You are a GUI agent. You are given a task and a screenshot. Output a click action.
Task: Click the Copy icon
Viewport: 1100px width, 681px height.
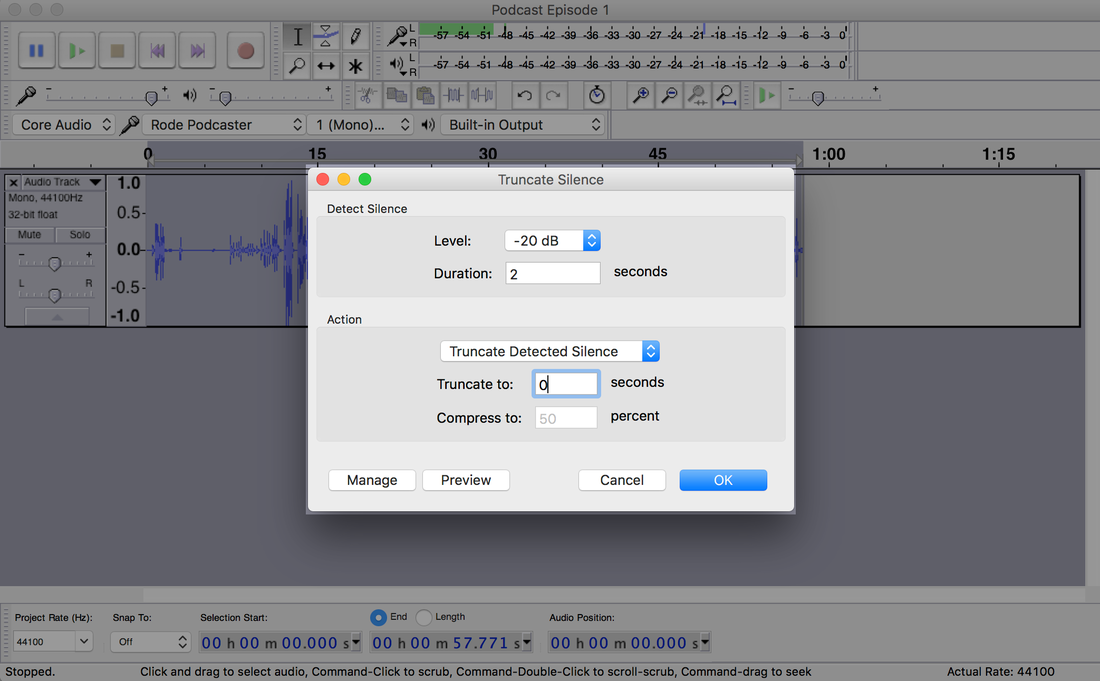coord(396,95)
